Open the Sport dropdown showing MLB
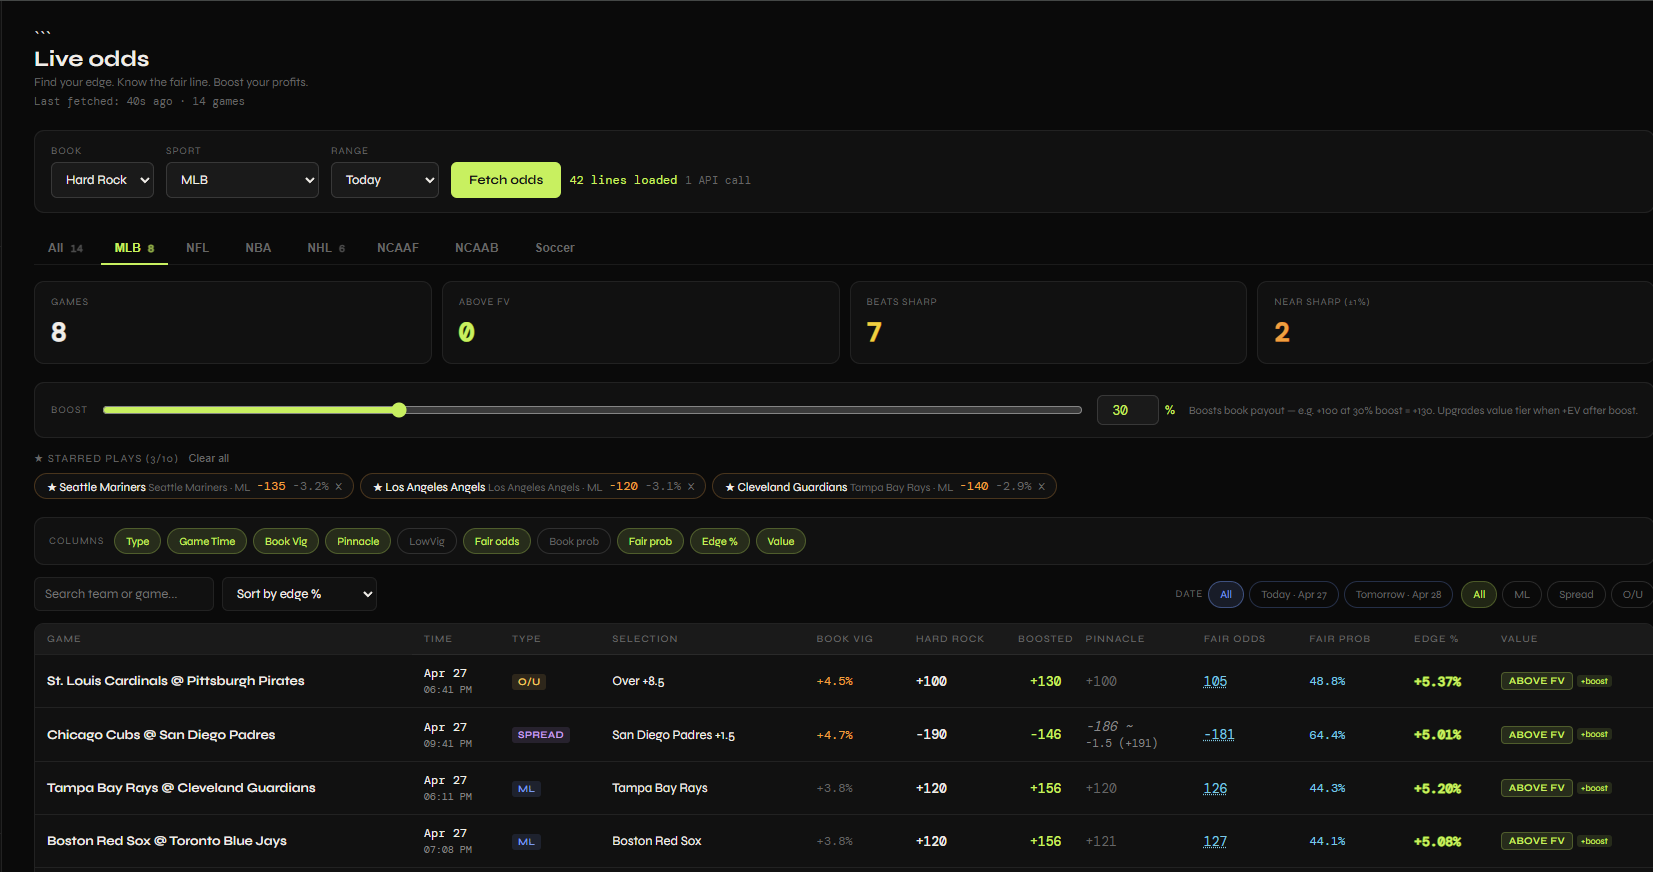 [x=242, y=180]
